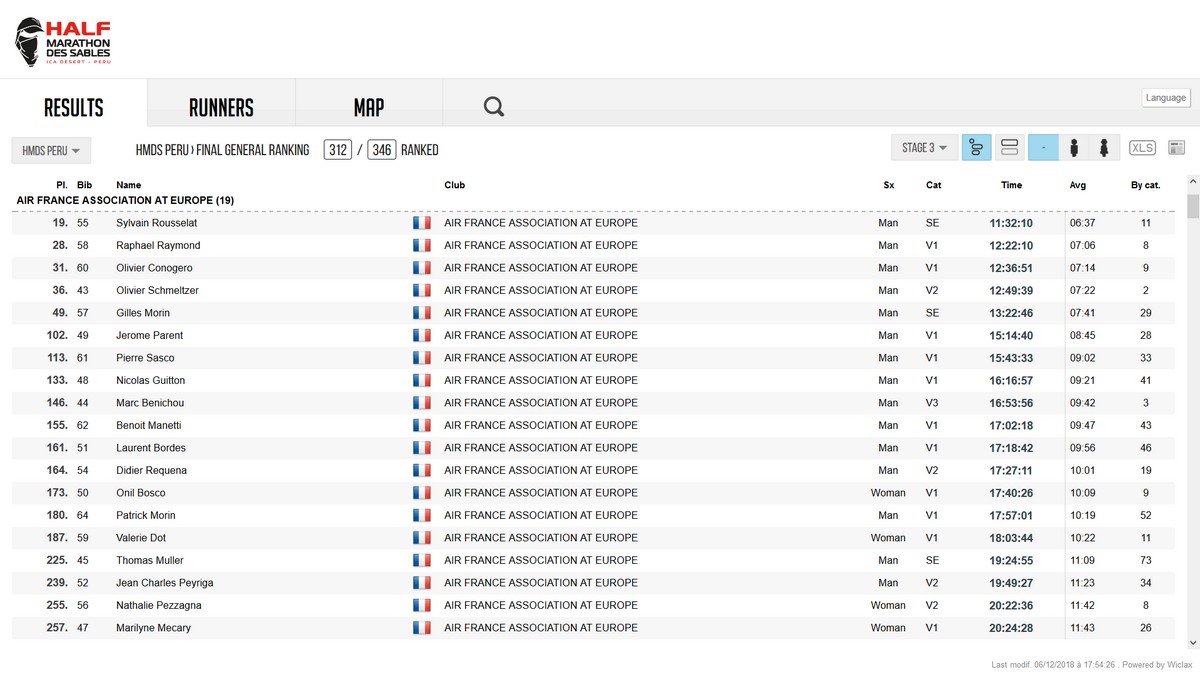Open runner Patrick Morin
Screen dimensions: 1200x674
point(145,515)
